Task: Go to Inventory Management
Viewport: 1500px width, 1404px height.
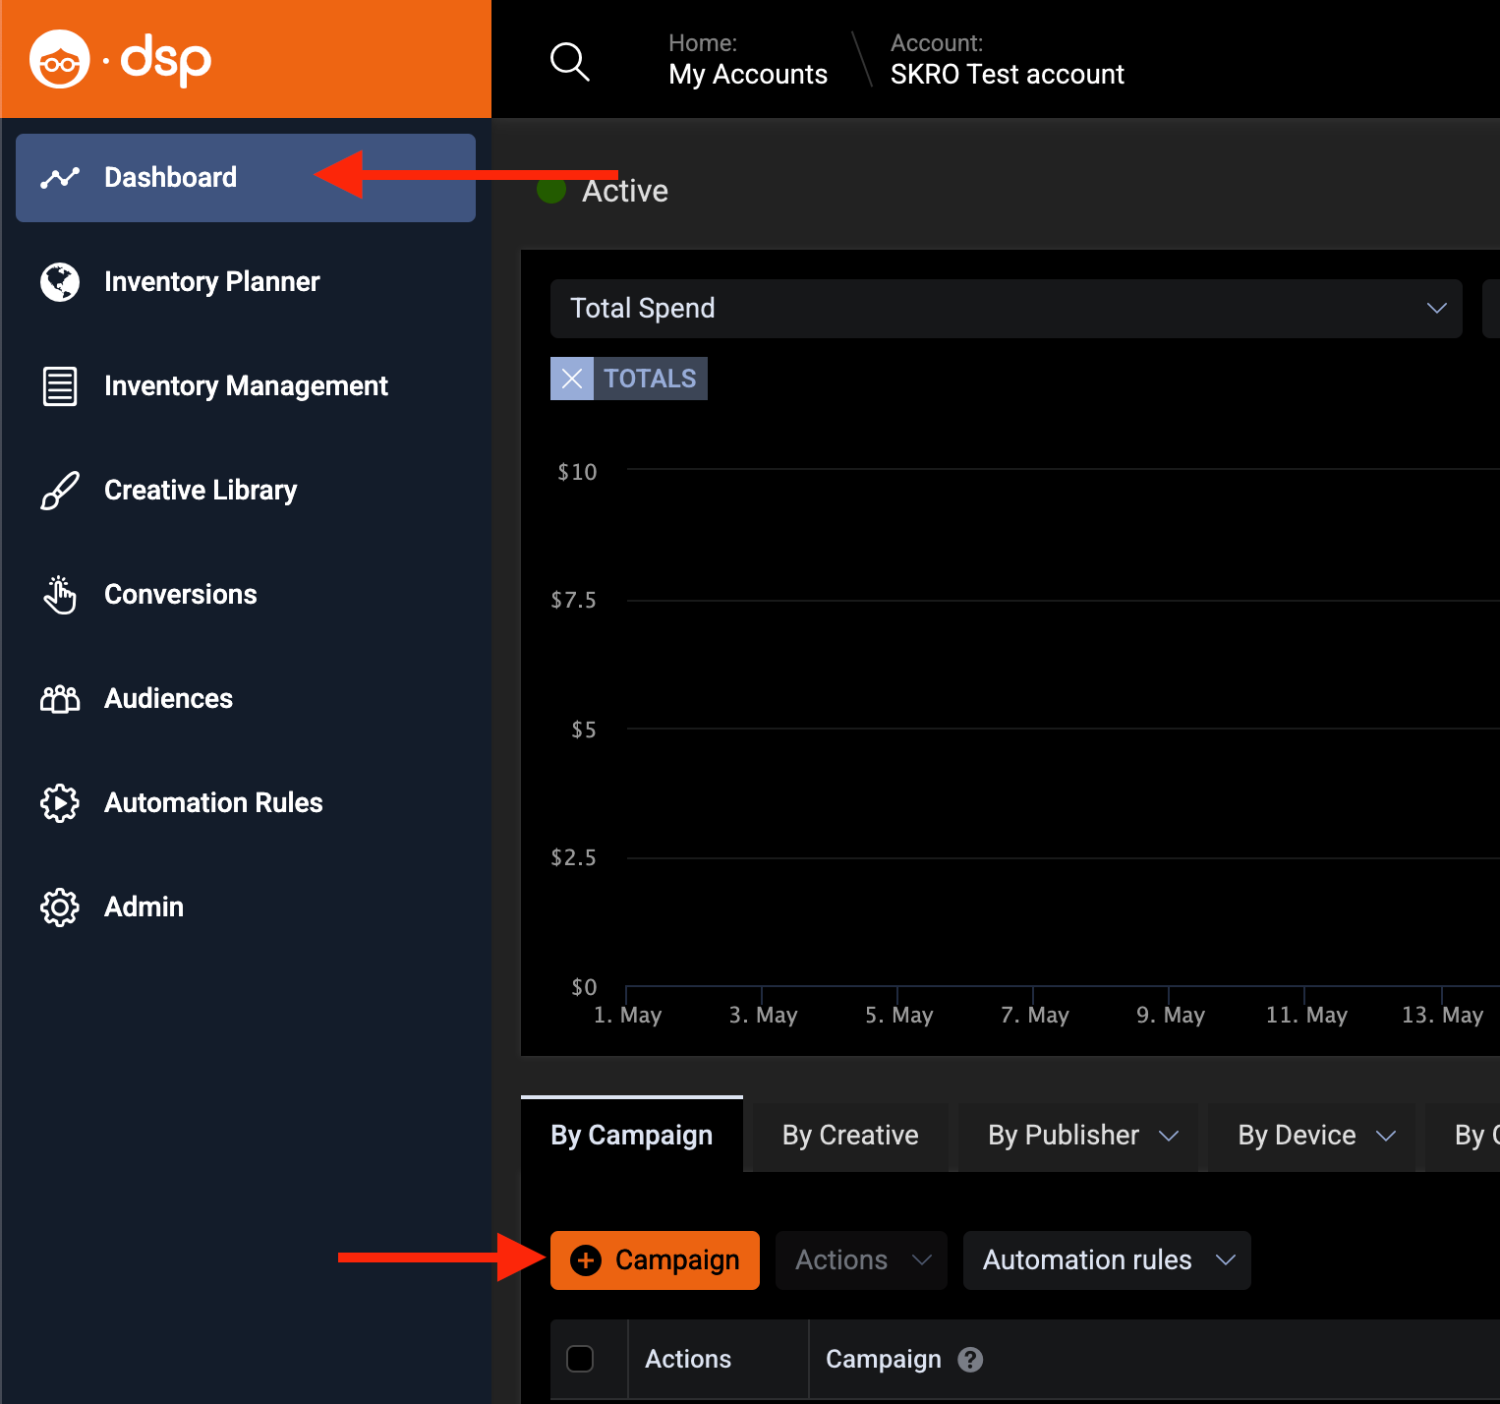Action: pos(246,386)
